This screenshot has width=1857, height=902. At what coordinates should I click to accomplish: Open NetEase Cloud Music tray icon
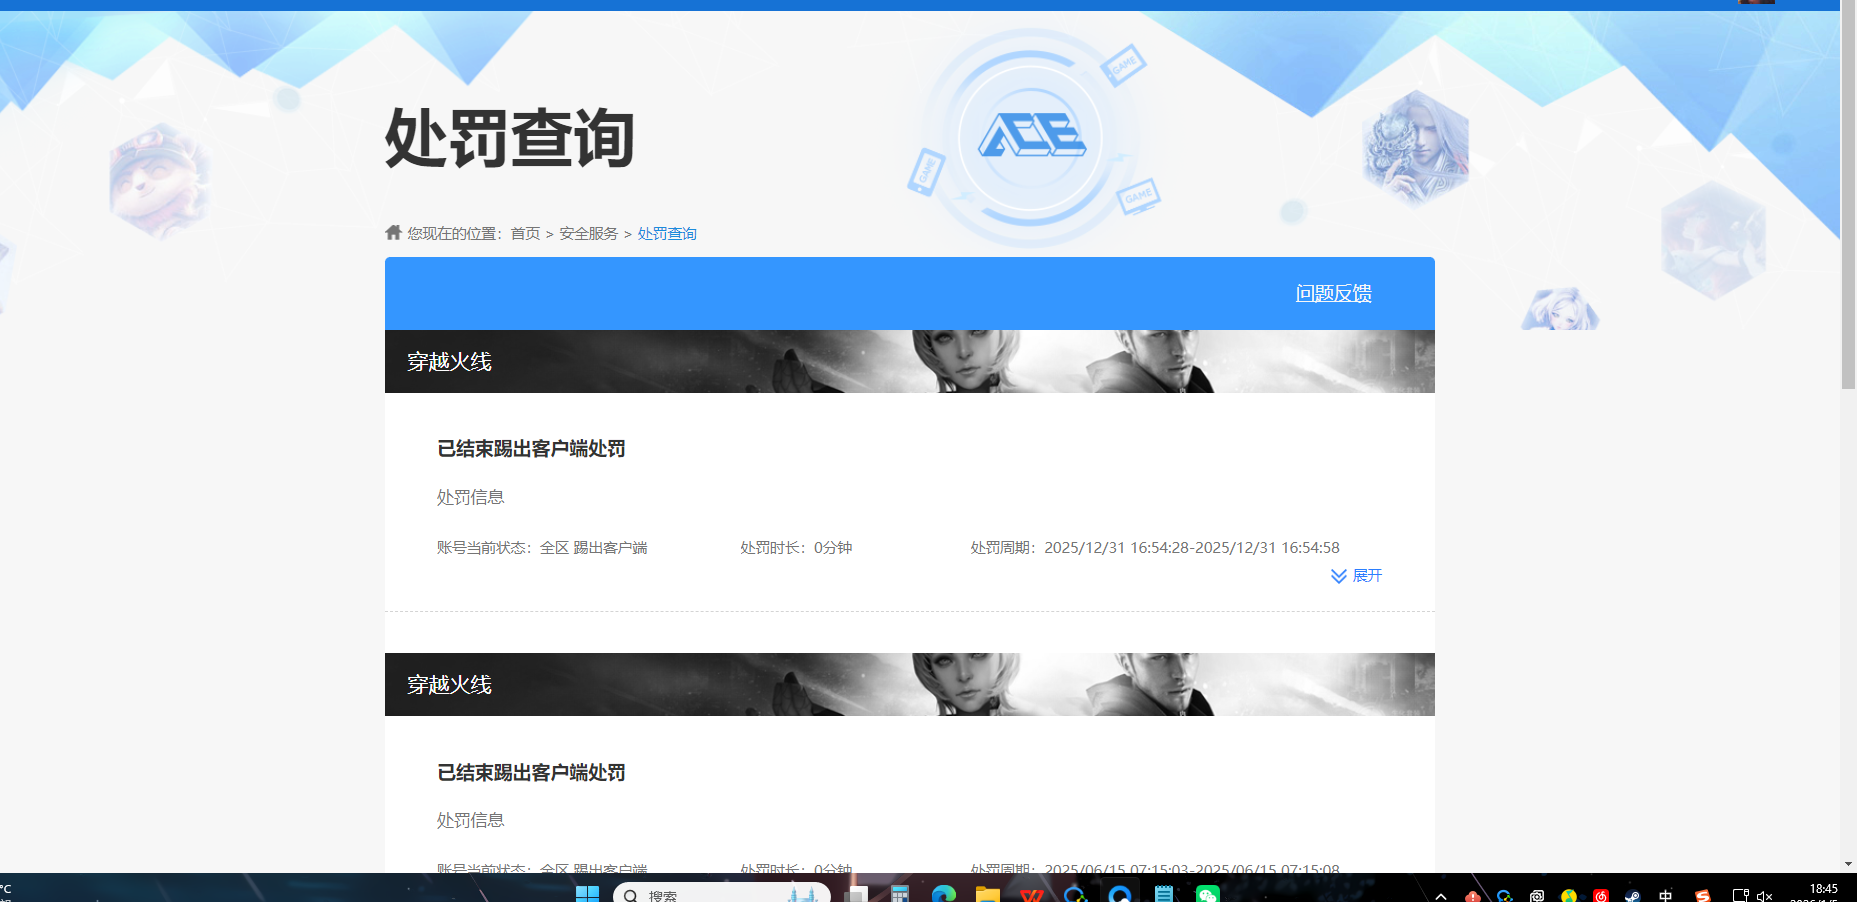click(1600, 895)
